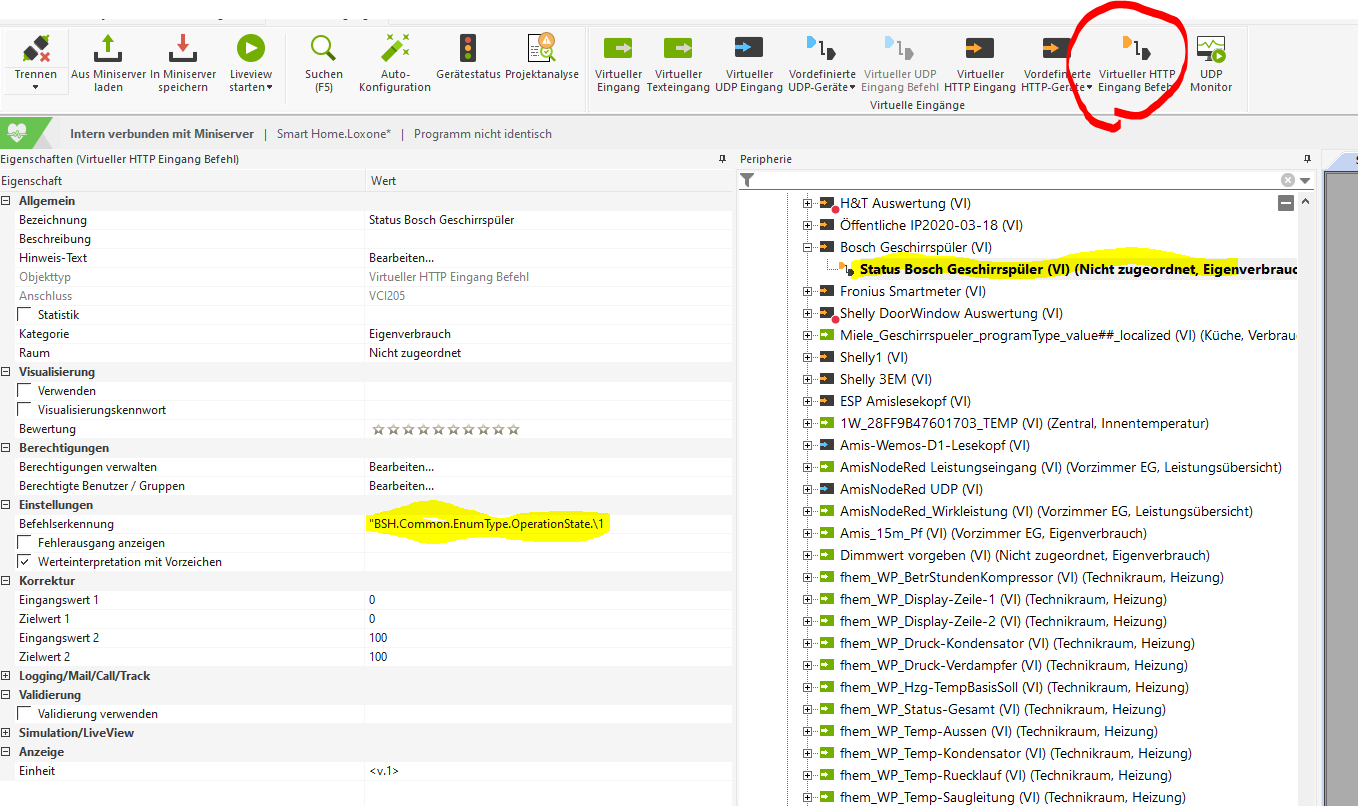Click the Befehlserkennung value field
Viewport: 1358px width, 806px height.
tap(488, 524)
